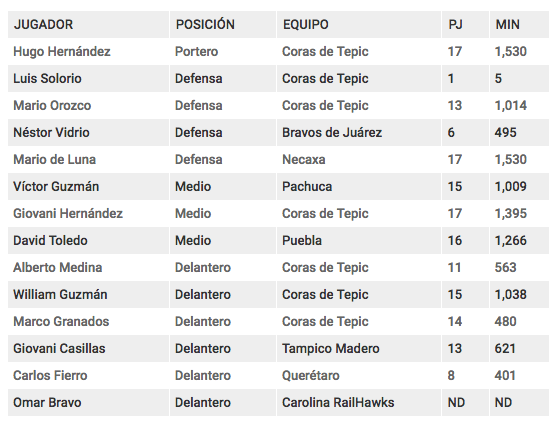The height and width of the screenshot is (422, 555).
Task: Select Víctor Guzmán player name
Action: coord(56,187)
